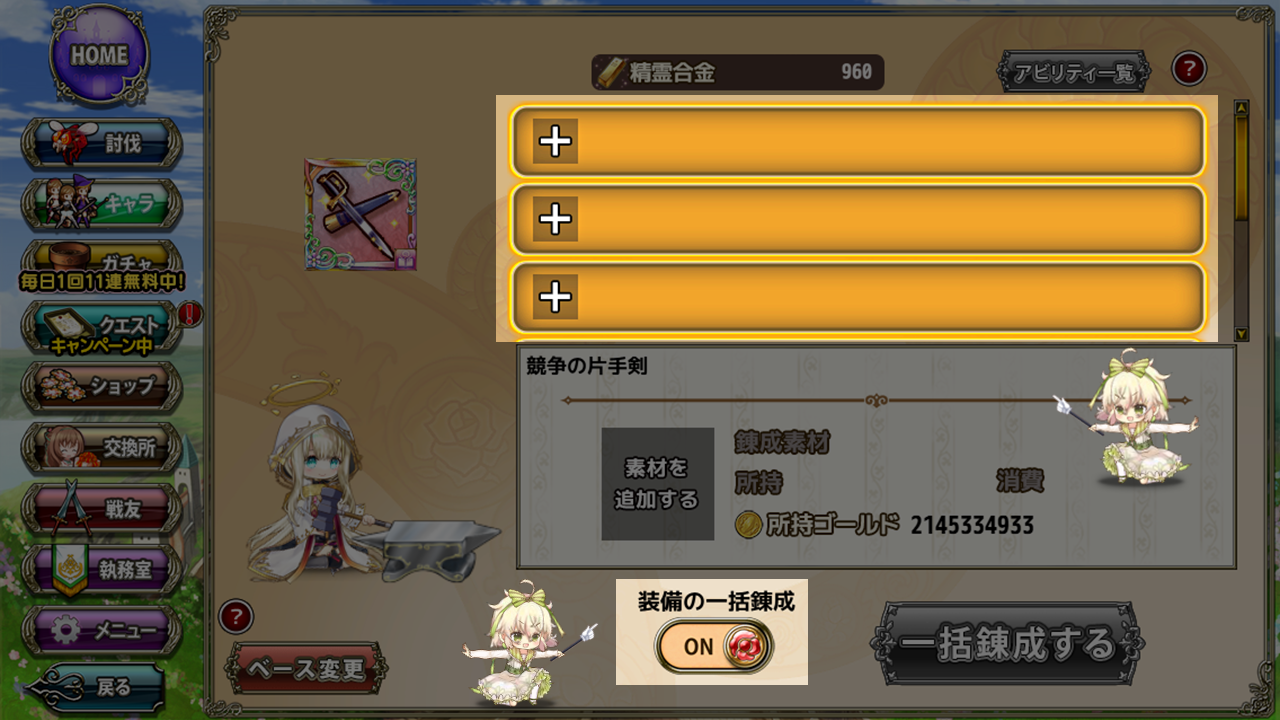Image resolution: width=1280 pixels, height=720 pixels.
Task: Open the キャラ menu
Action: (x=102, y=205)
